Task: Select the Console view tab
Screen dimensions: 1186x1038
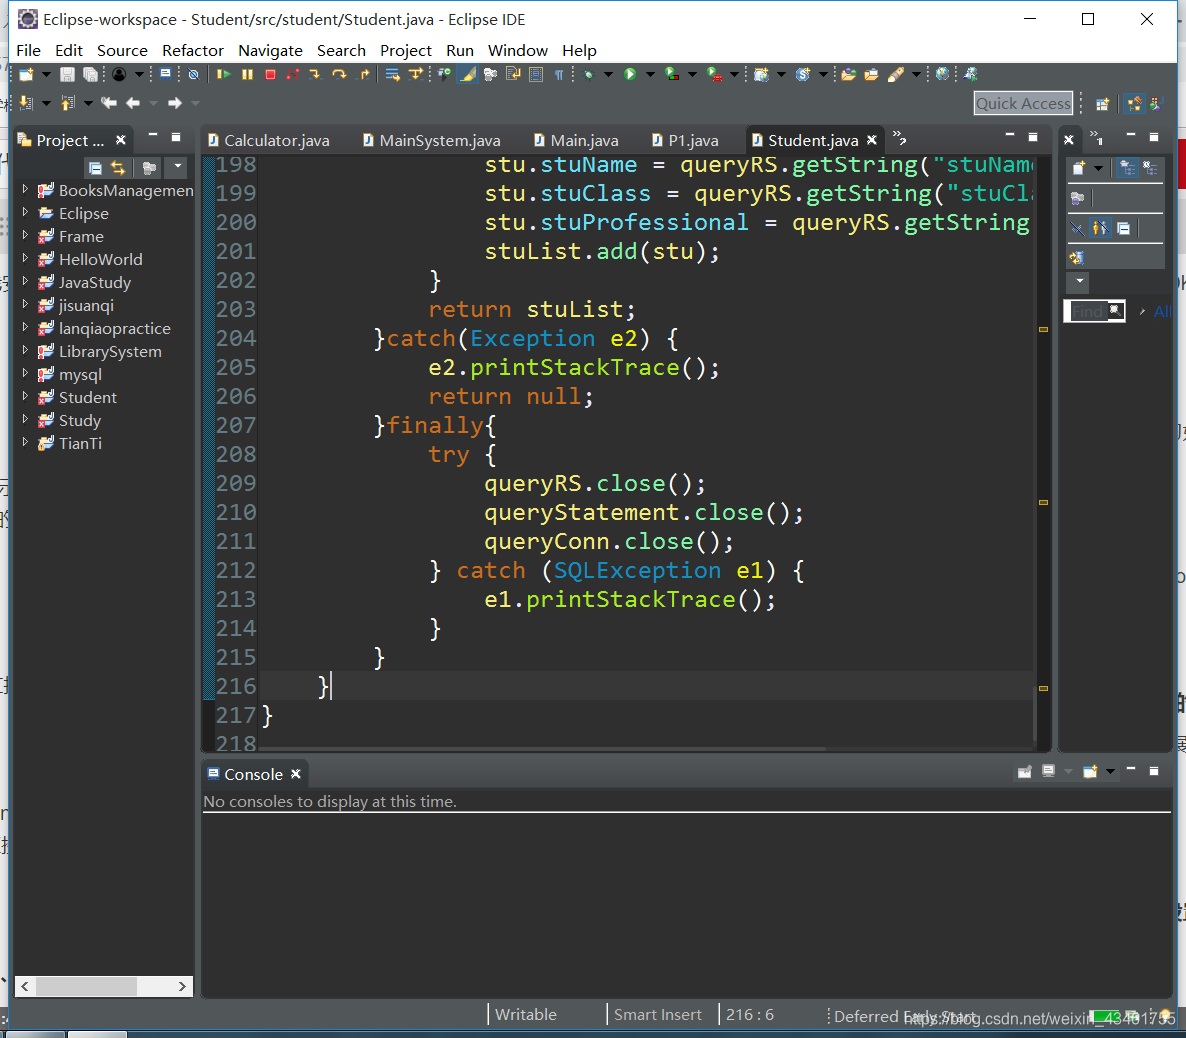Action: pyautogui.click(x=245, y=774)
